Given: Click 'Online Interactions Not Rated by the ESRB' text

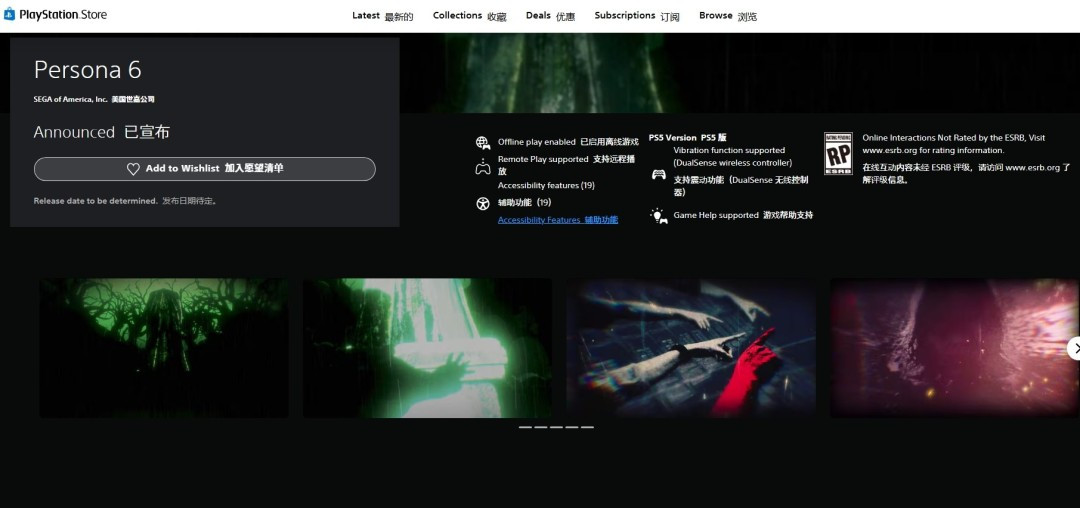Looking at the screenshot, I should click(x=944, y=138).
